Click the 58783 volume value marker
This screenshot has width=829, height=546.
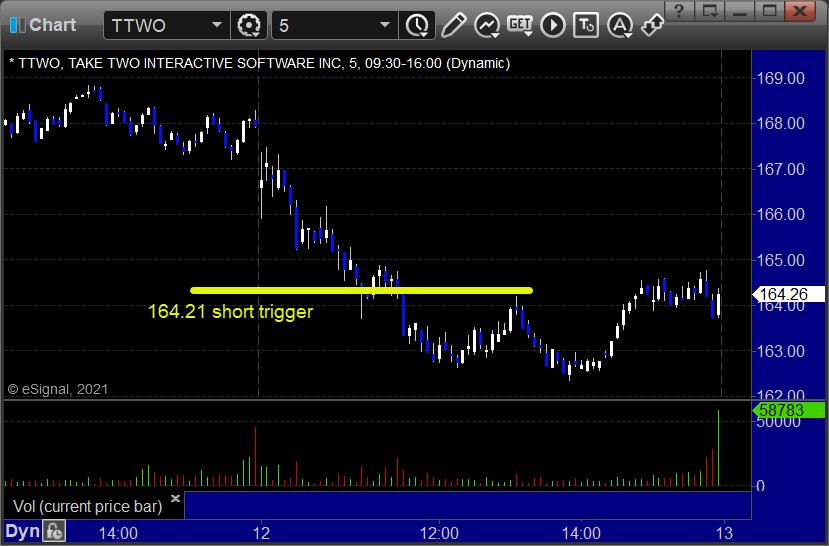[788, 410]
